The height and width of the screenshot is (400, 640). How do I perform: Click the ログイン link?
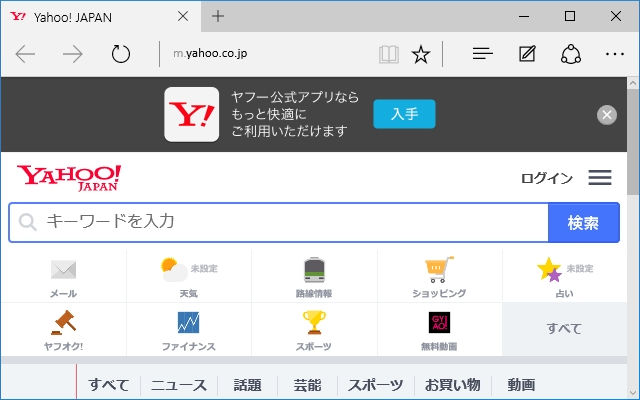(547, 178)
